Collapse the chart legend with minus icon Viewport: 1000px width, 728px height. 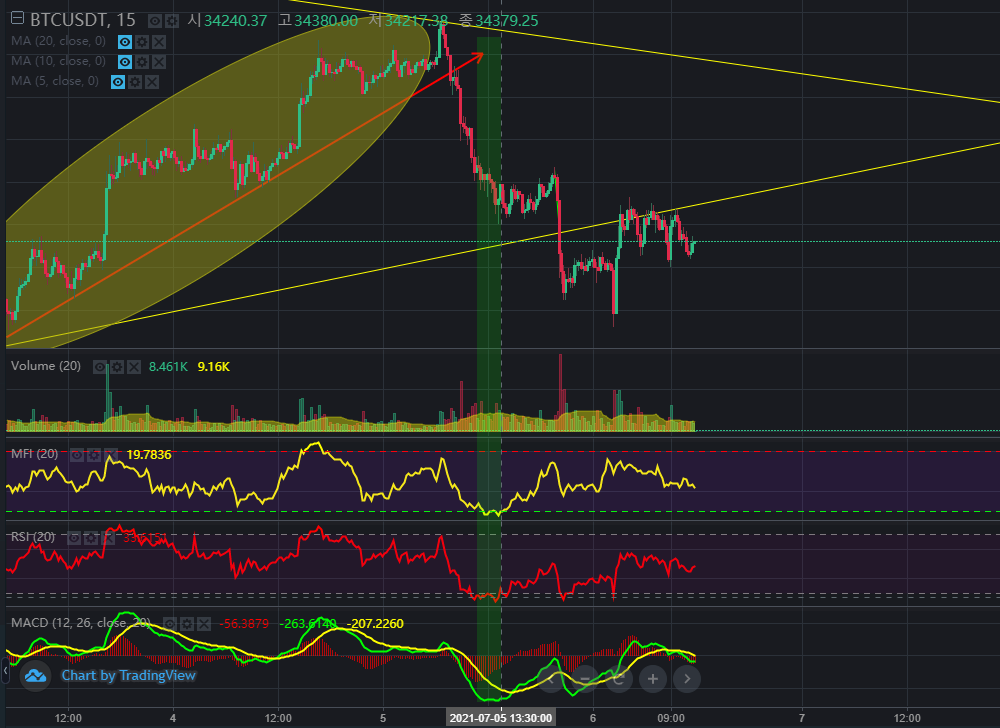coord(17,19)
